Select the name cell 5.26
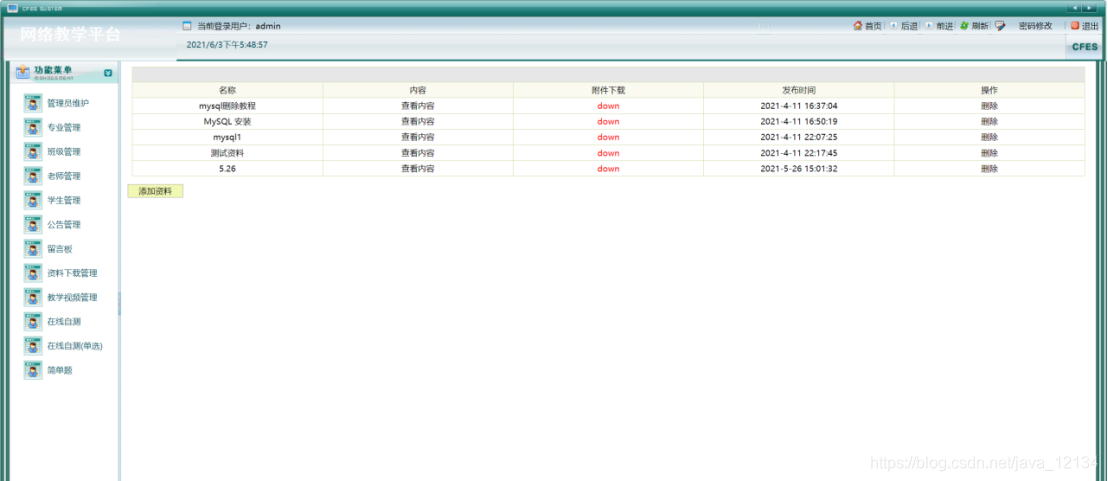The width and height of the screenshot is (1108, 481). click(227, 169)
